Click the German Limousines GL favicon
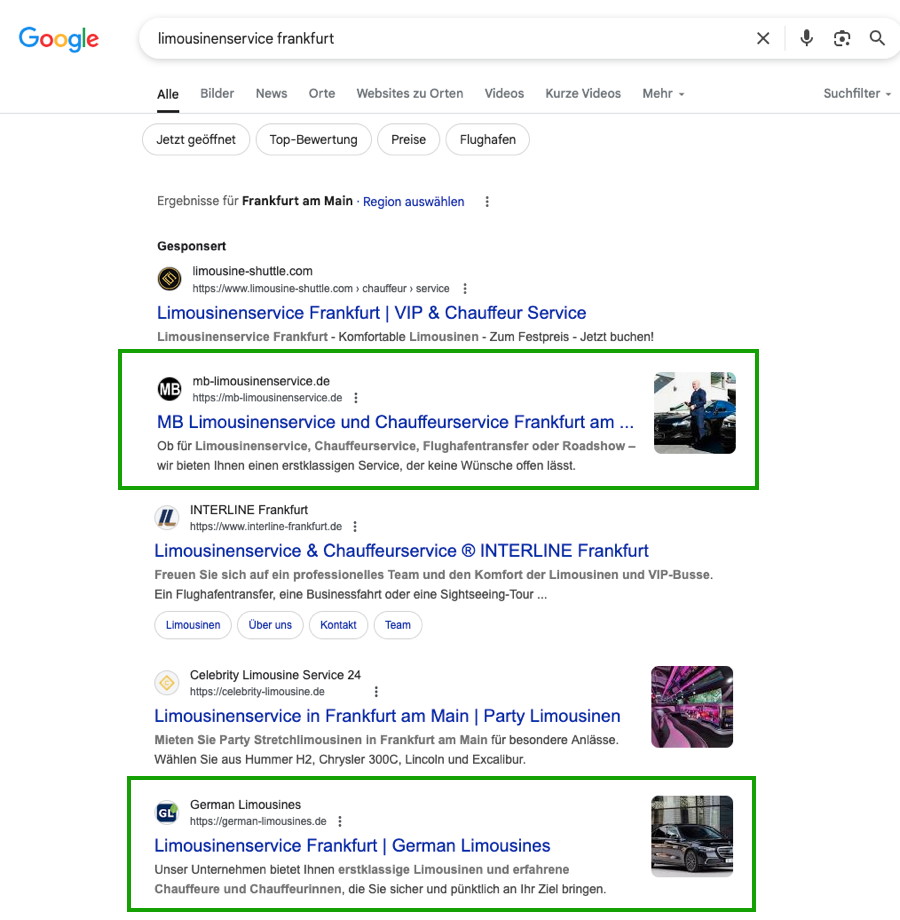Viewport: 900px width, 920px height. click(167, 812)
